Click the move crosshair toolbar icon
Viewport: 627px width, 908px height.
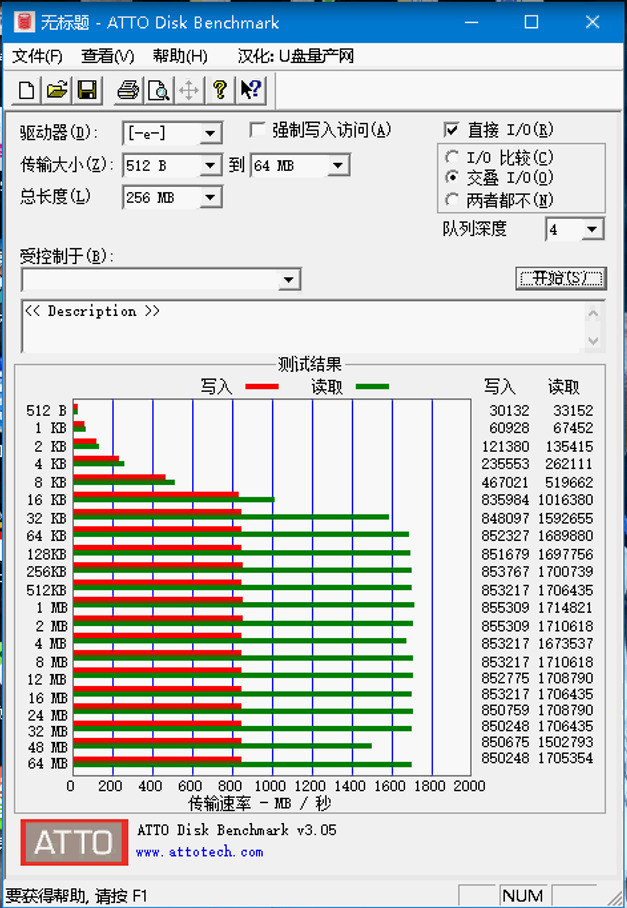pyautogui.click(x=189, y=90)
